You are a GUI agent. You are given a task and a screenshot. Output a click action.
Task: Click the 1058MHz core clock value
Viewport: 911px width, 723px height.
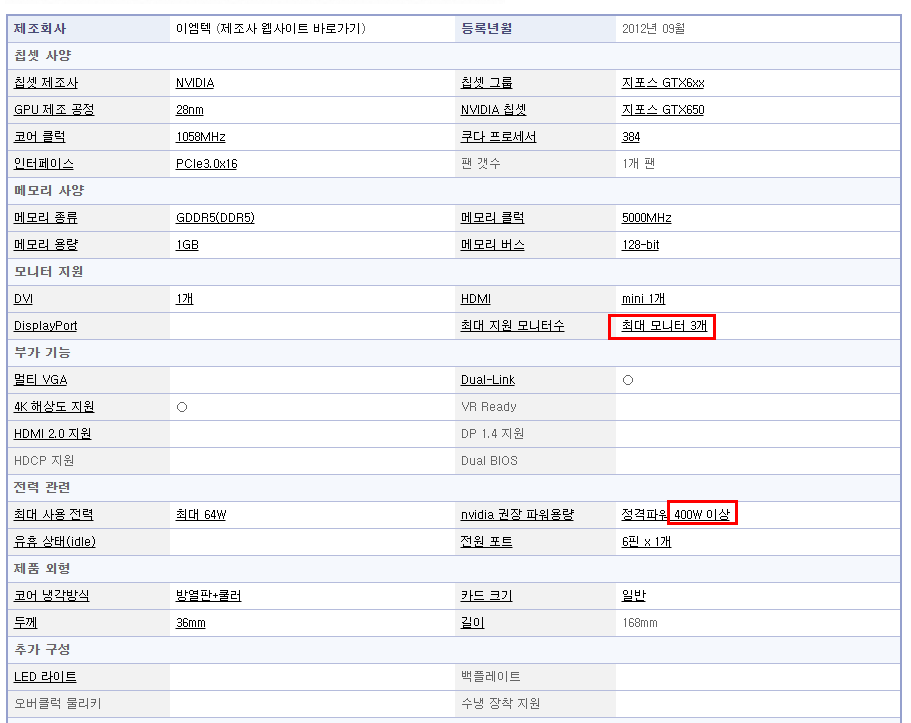(200, 137)
